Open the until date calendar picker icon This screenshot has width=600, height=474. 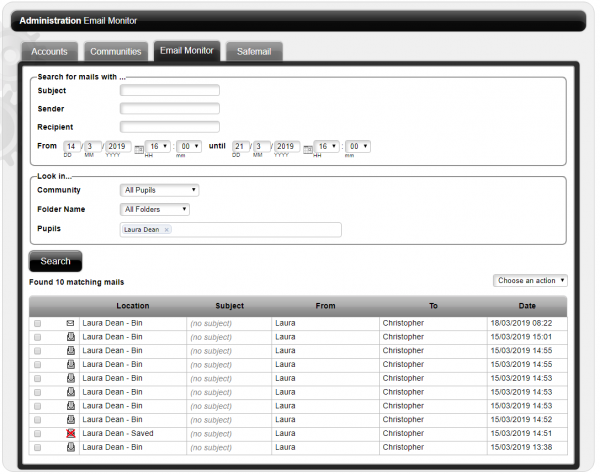(x=307, y=147)
